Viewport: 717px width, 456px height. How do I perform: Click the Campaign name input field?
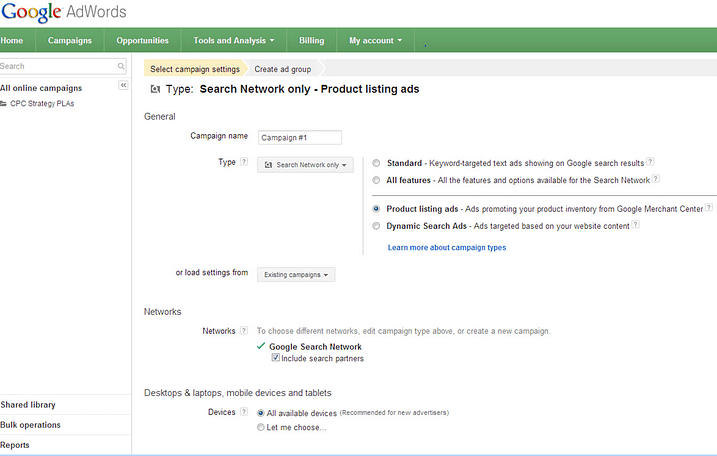point(300,137)
